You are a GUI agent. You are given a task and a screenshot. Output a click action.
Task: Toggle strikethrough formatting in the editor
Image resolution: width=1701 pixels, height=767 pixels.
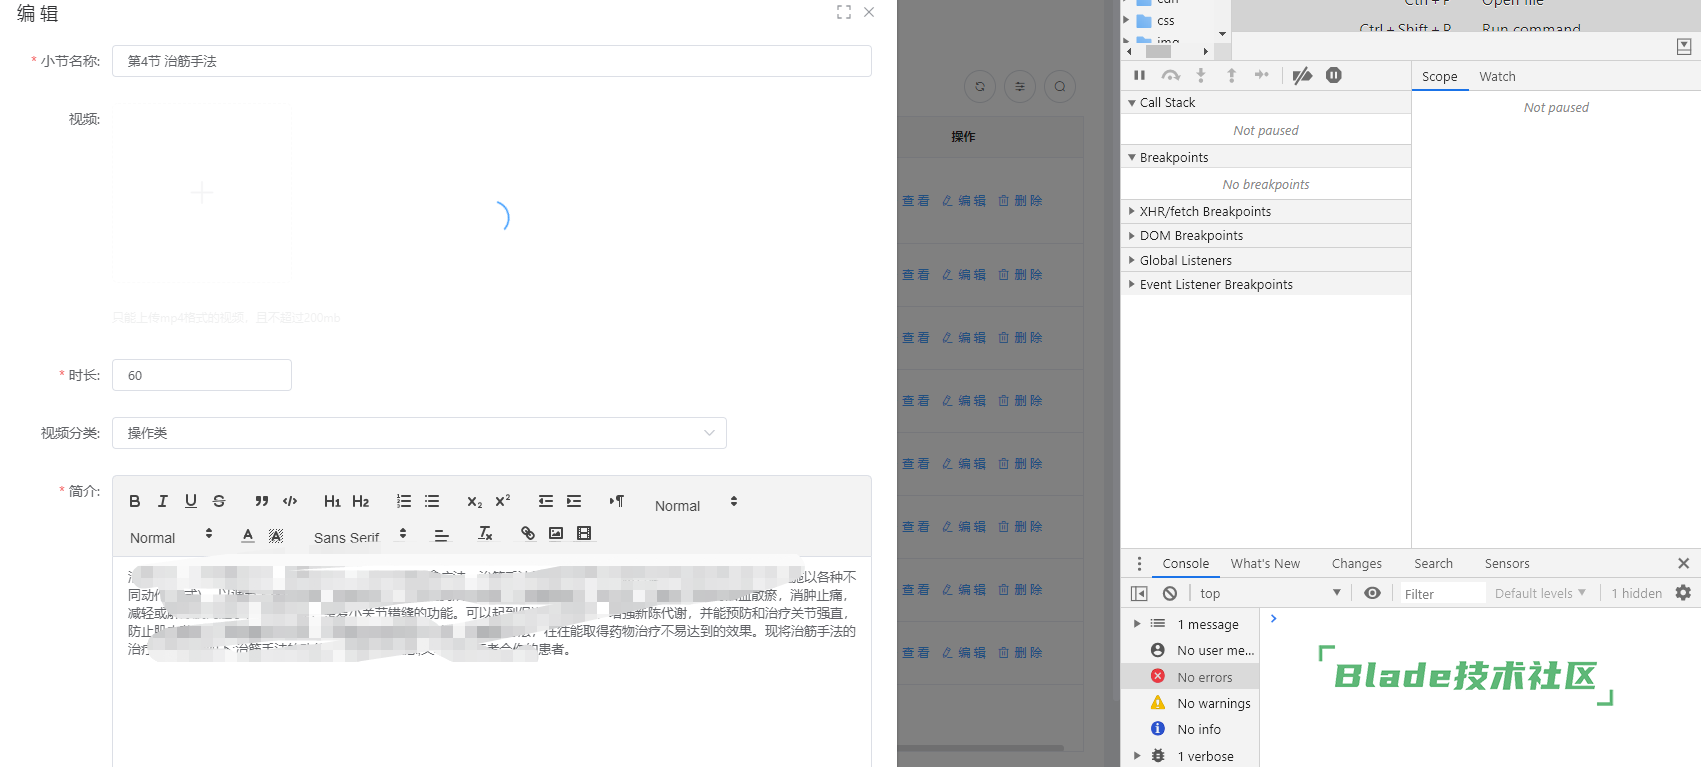click(219, 501)
